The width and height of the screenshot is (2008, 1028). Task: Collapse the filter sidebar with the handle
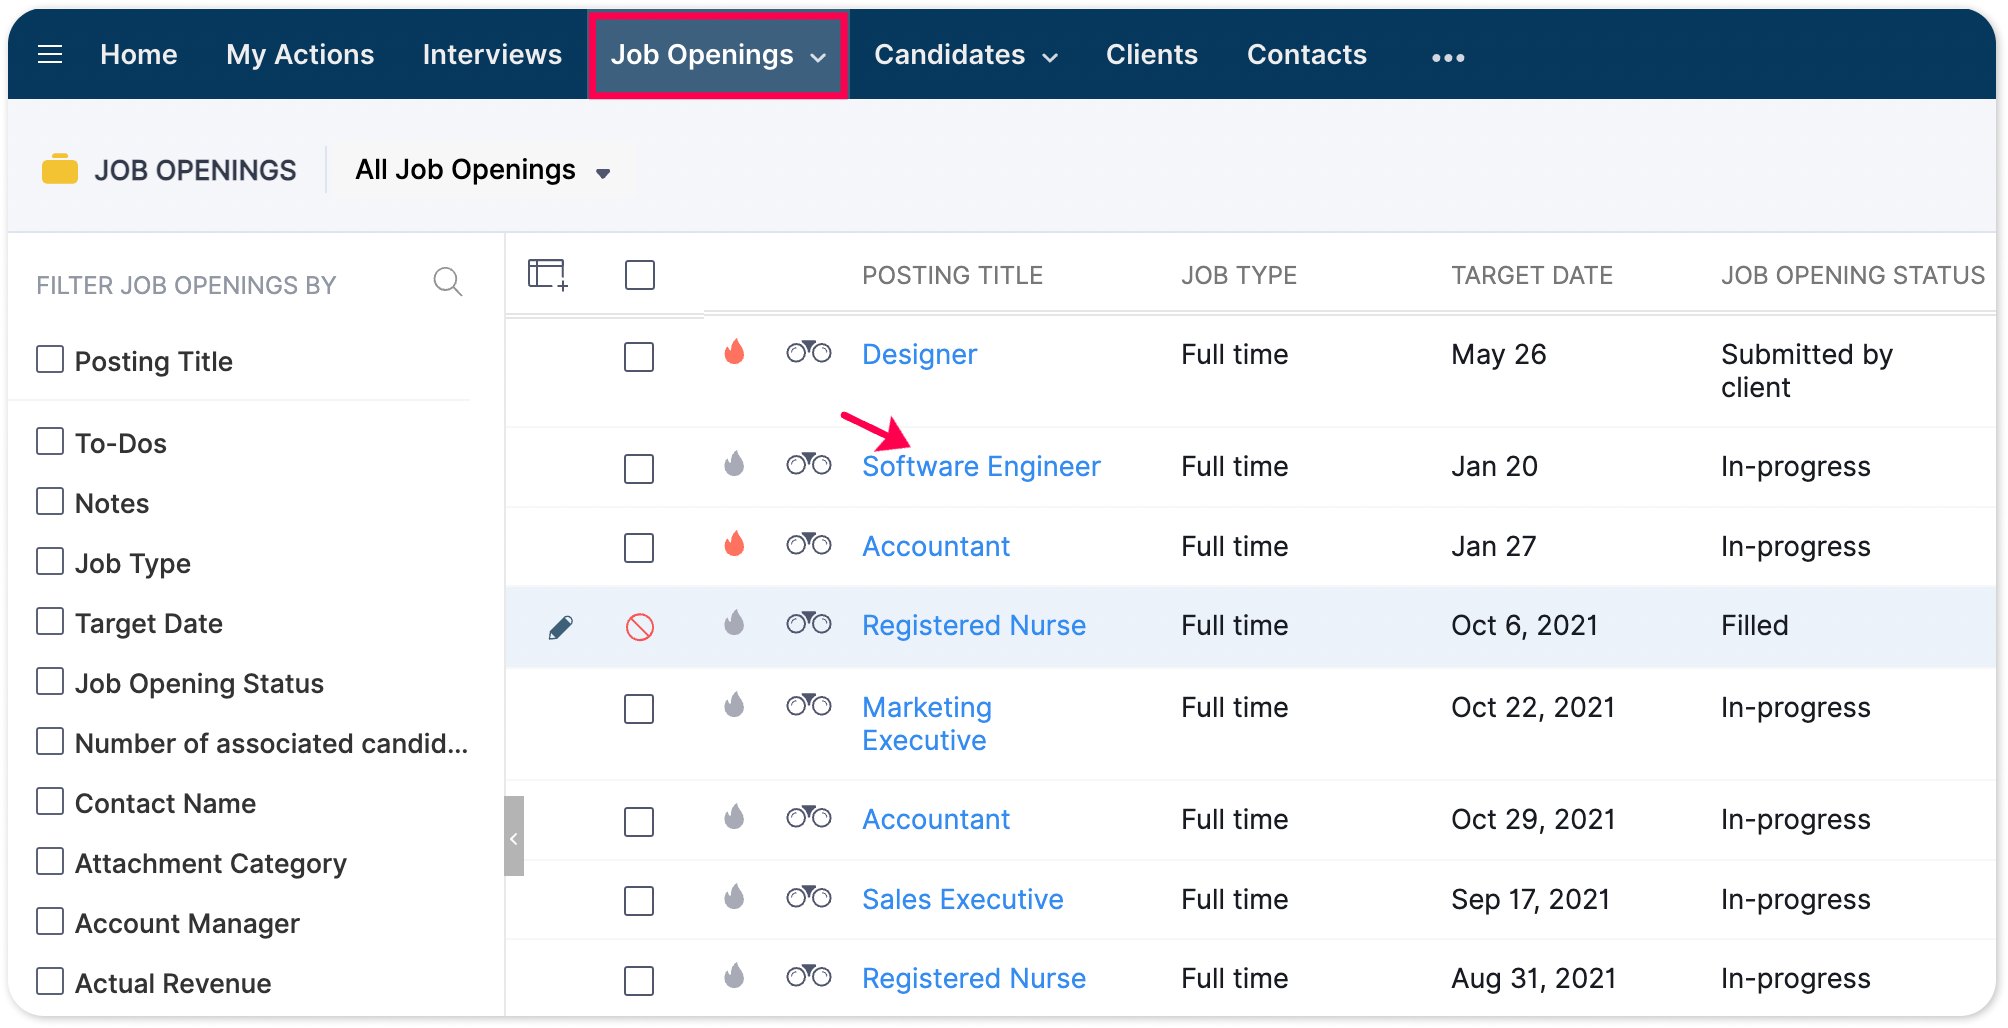[x=514, y=836]
